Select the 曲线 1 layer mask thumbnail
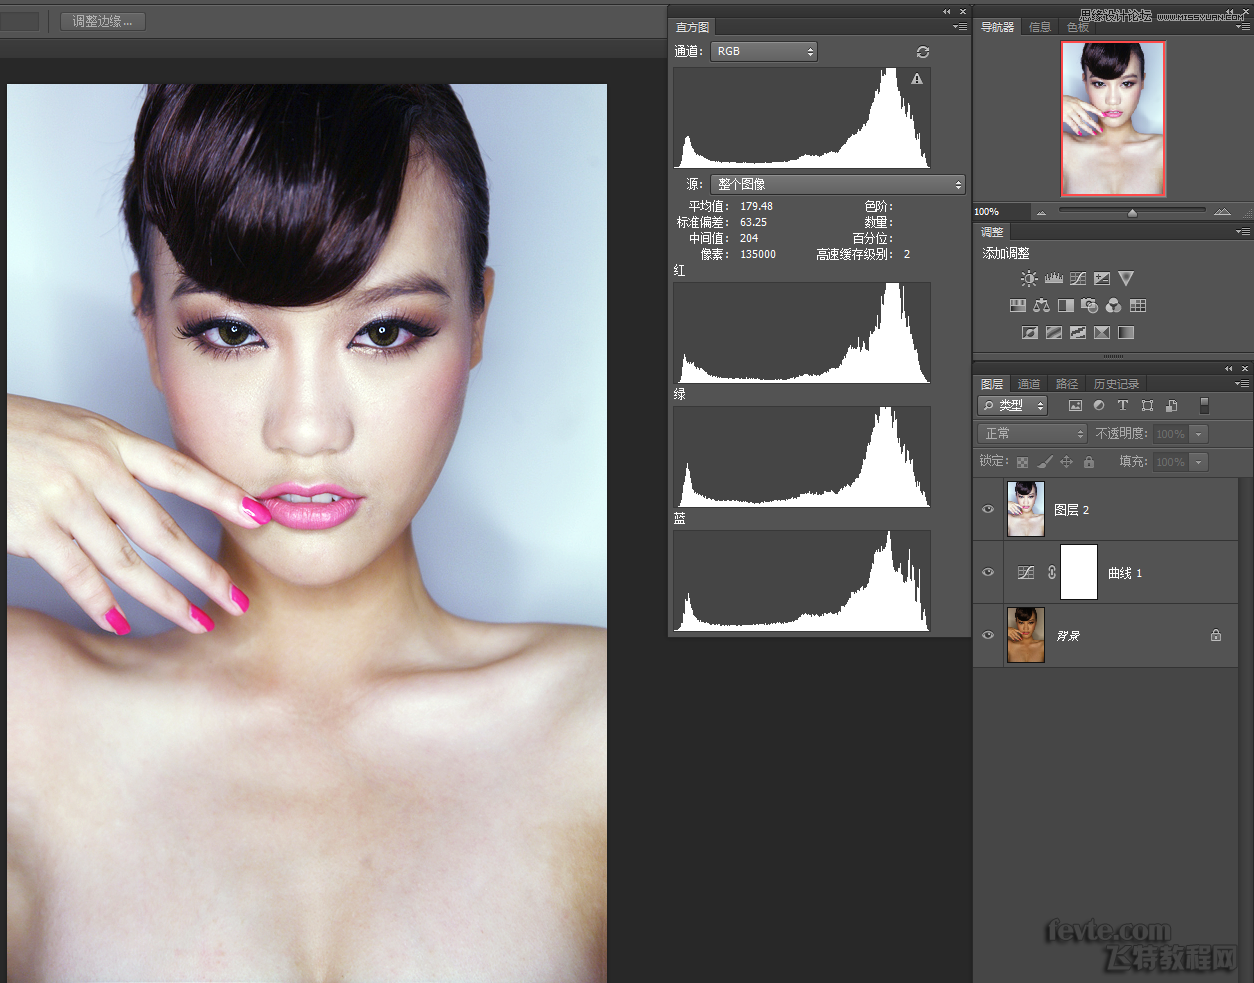 (x=1078, y=572)
